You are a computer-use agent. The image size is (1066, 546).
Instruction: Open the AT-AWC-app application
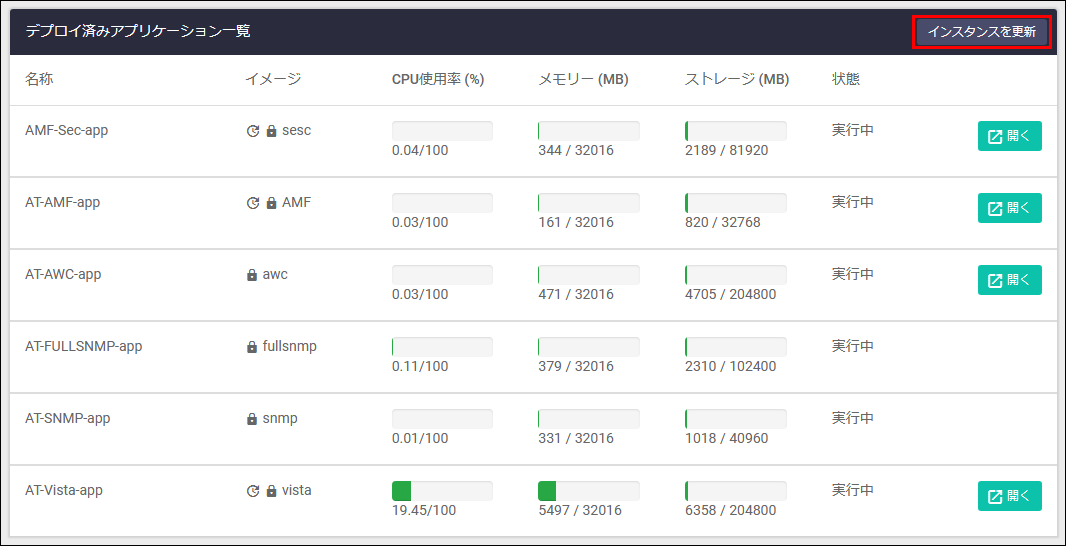(1010, 280)
